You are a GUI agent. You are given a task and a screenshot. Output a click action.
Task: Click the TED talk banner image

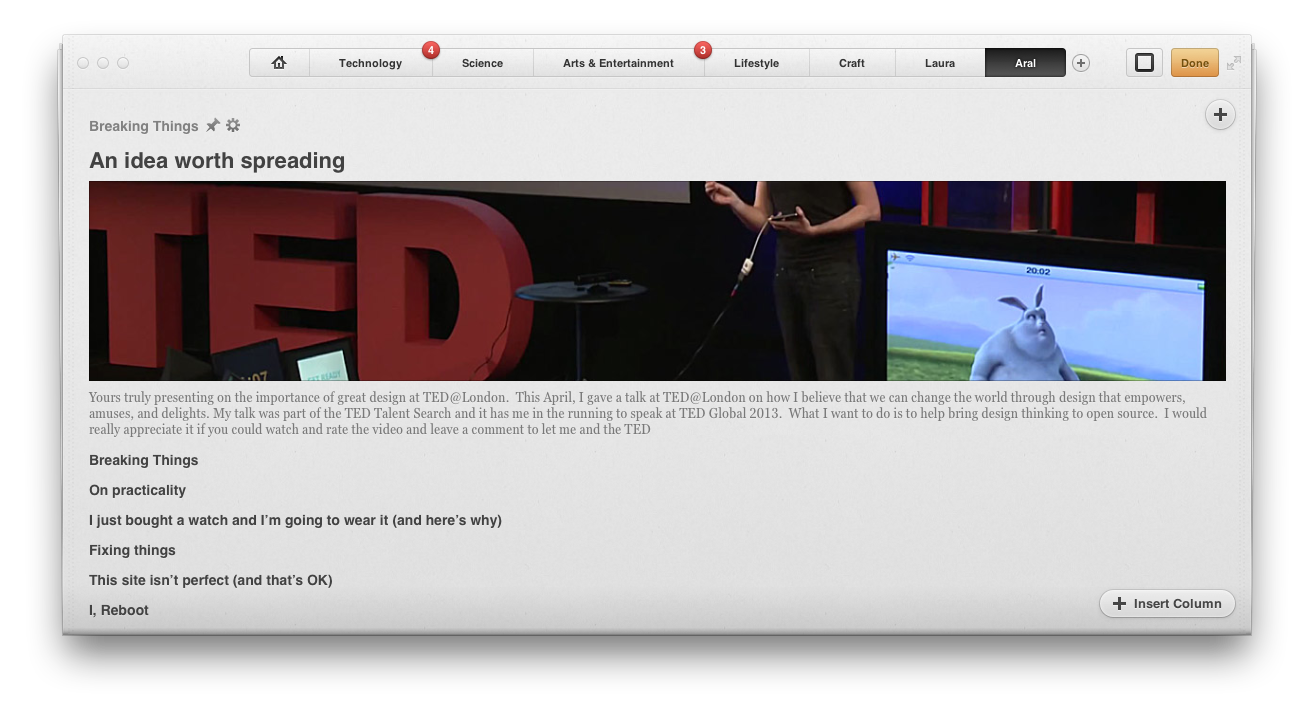(x=657, y=281)
